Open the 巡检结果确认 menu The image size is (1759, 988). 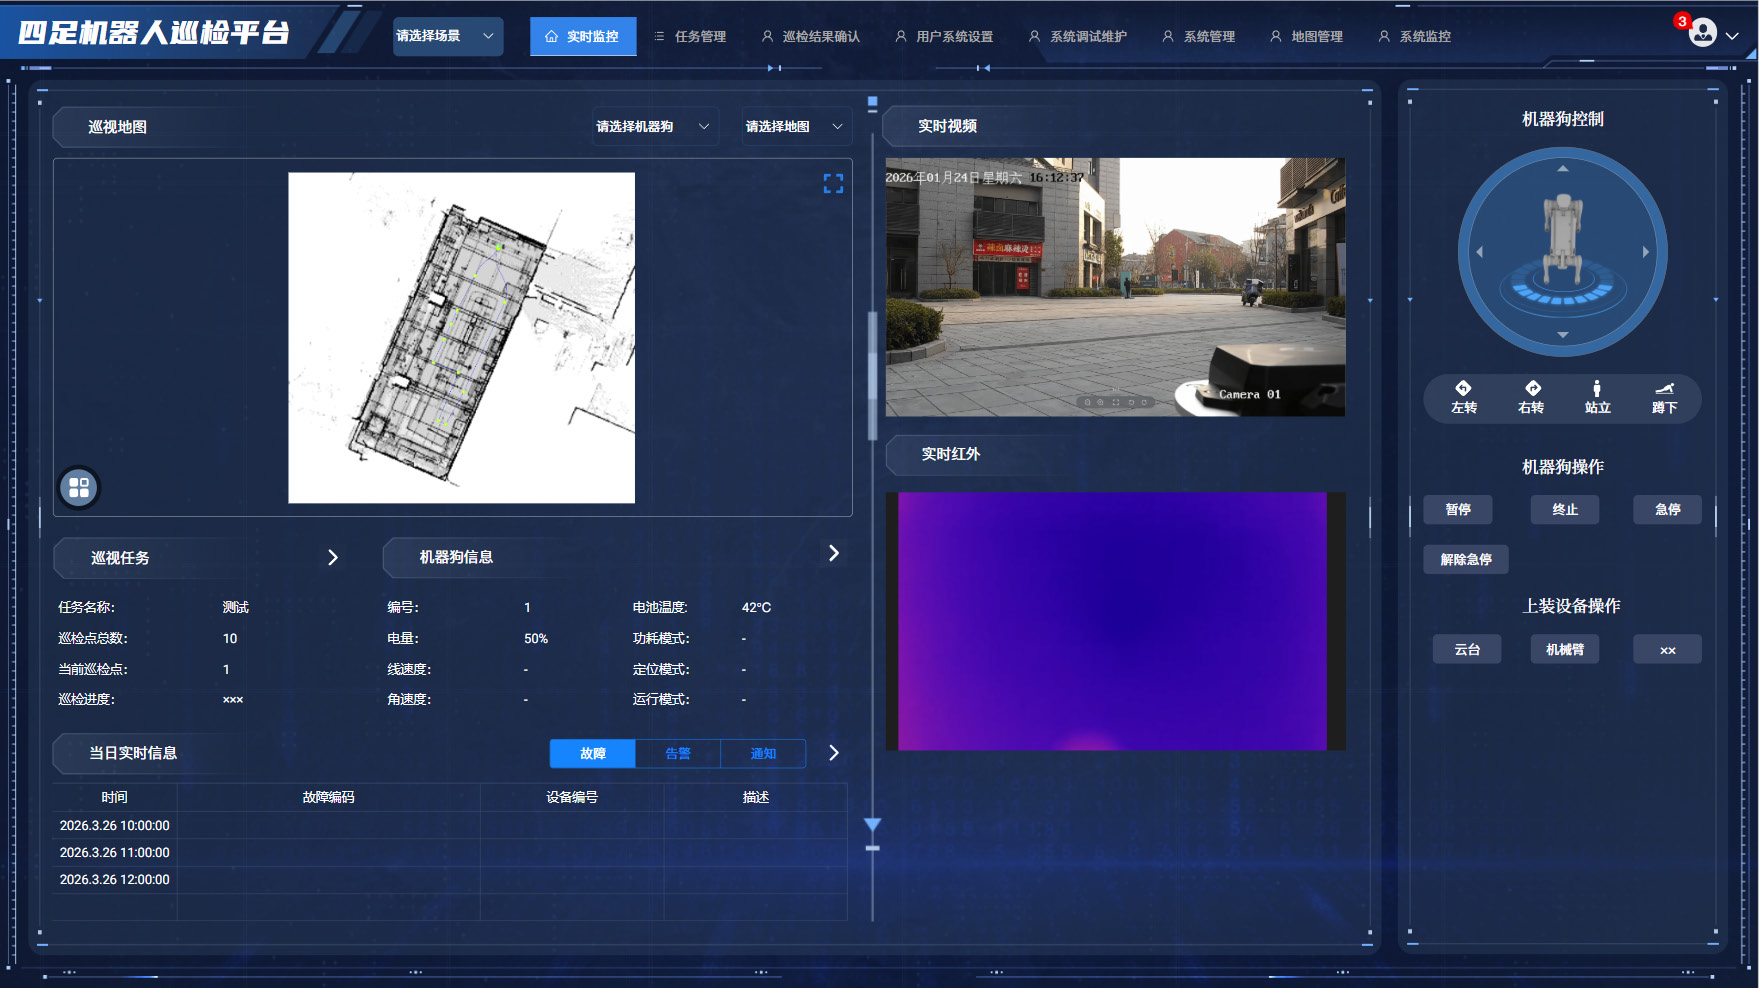pos(811,37)
